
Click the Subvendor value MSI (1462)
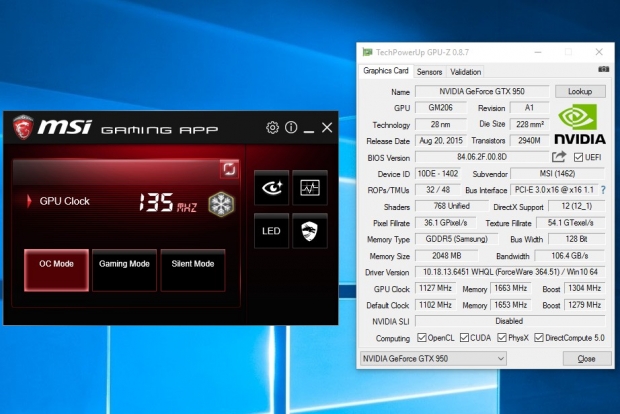558,174
